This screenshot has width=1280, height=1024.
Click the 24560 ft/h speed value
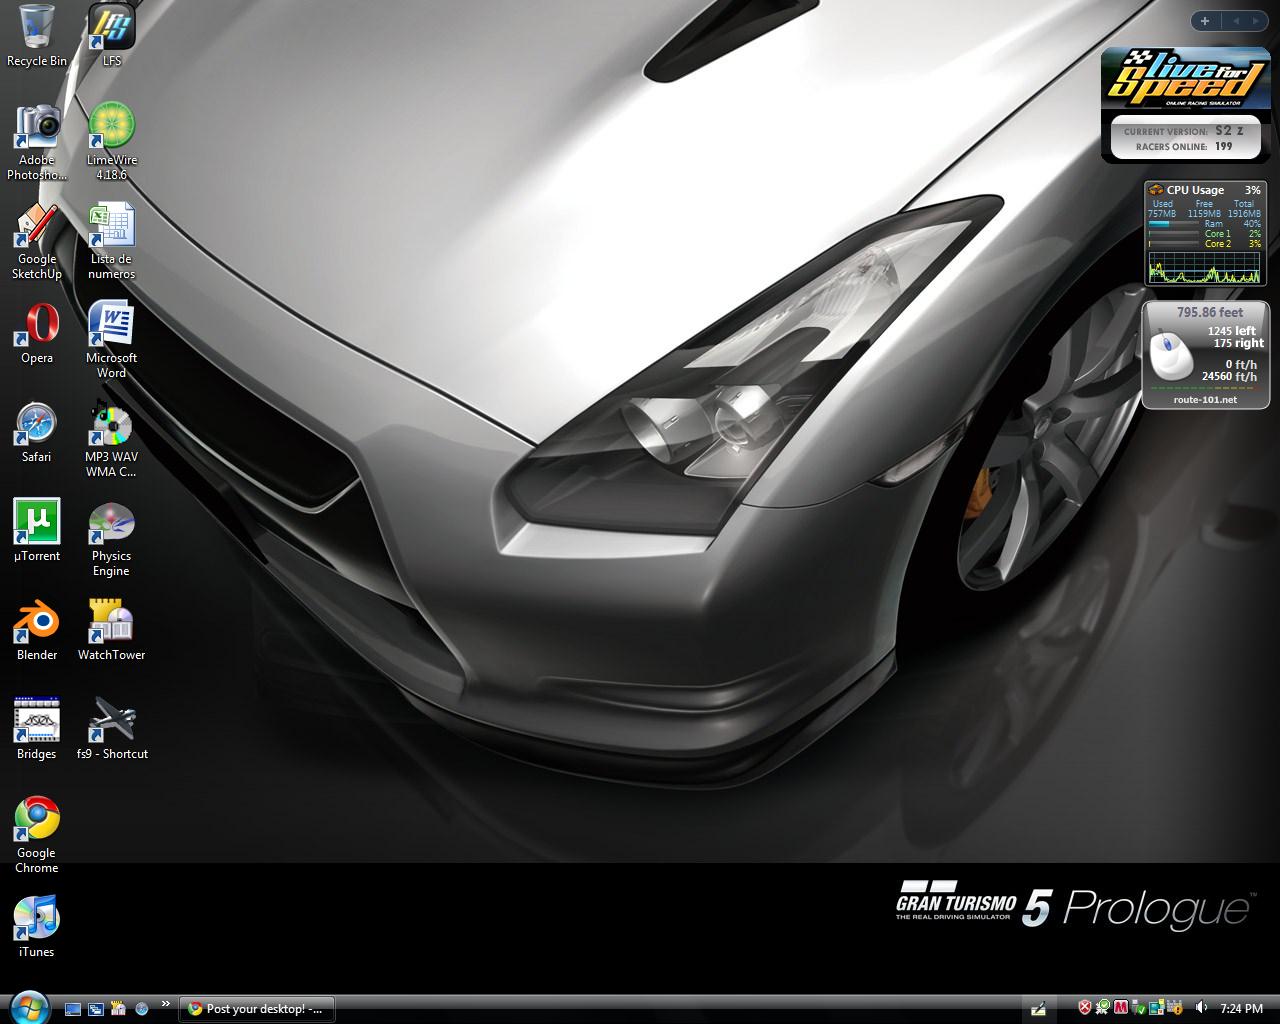[x=1229, y=377]
